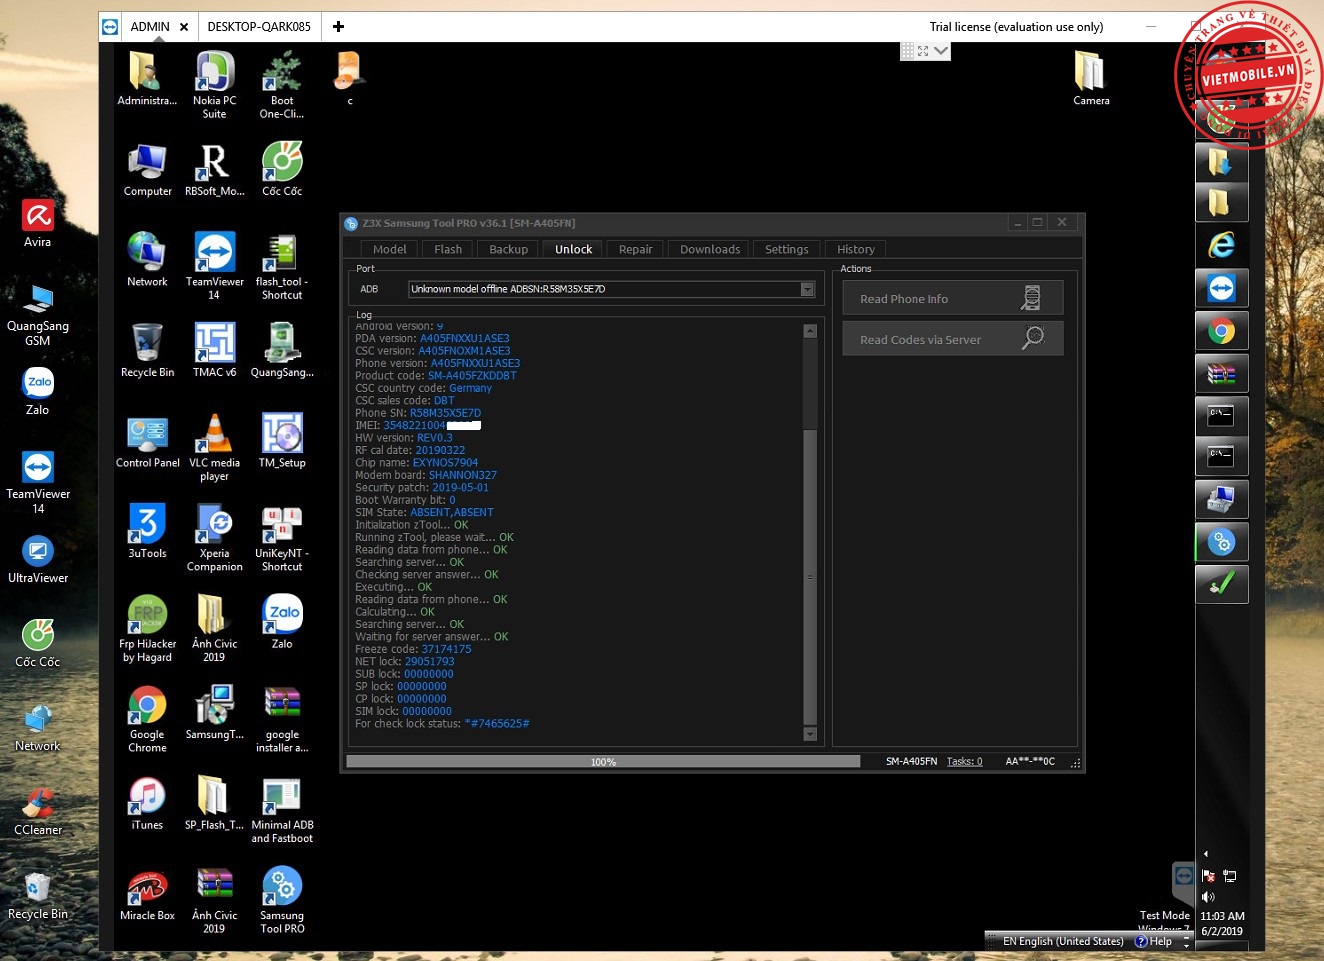The image size is (1324, 961).
Task: Open the Control Panel icon
Action: pyautogui.click(x=148, y=441)
